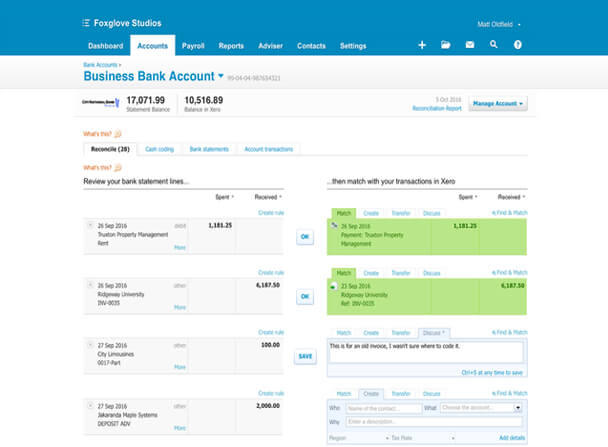The width and height of the screenshot is (608, 447).
Task: Click More on the City Limousines line
Action: [x=180, y=367]
